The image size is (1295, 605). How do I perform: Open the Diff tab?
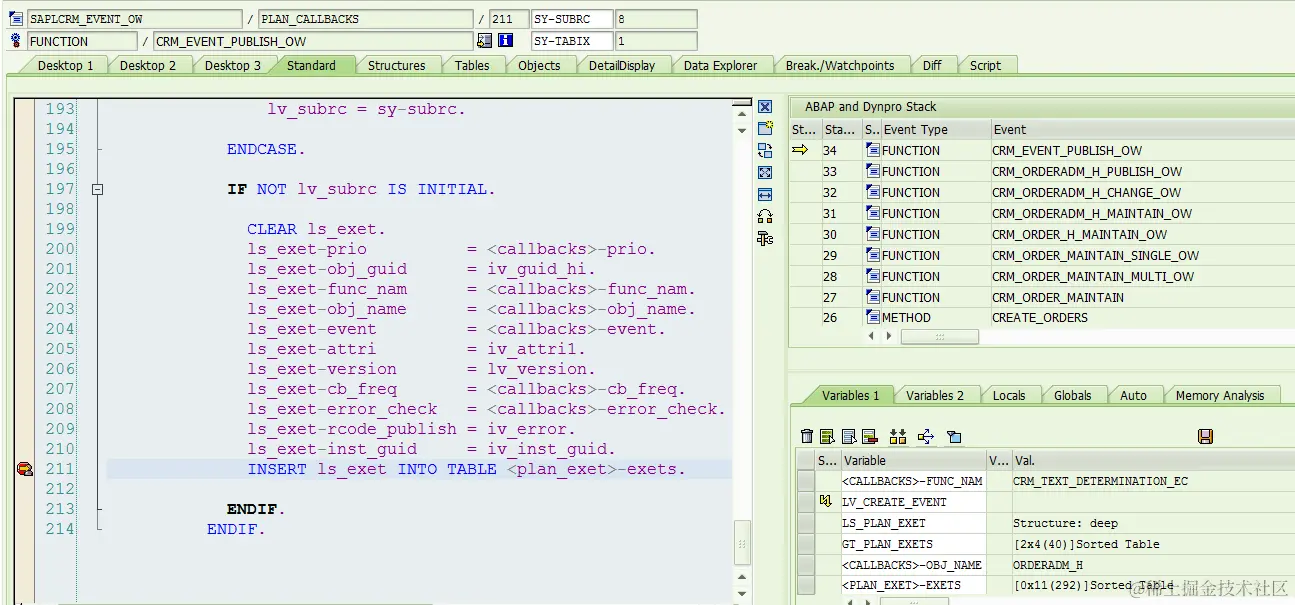click(x=932, y=65)
